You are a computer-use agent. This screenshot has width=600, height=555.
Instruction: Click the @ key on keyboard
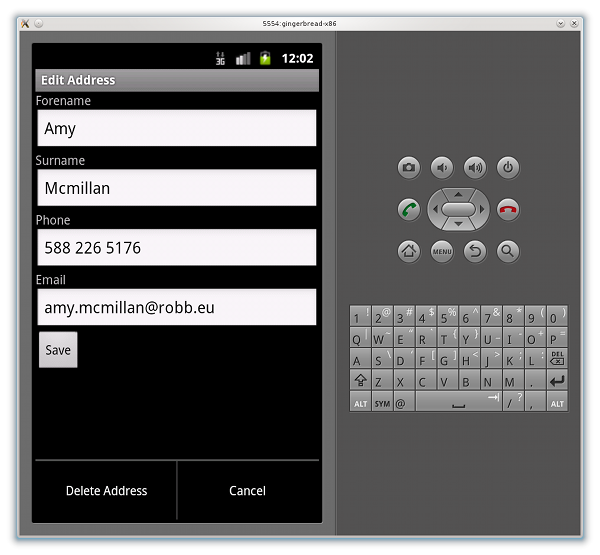[x=404, y=402]
